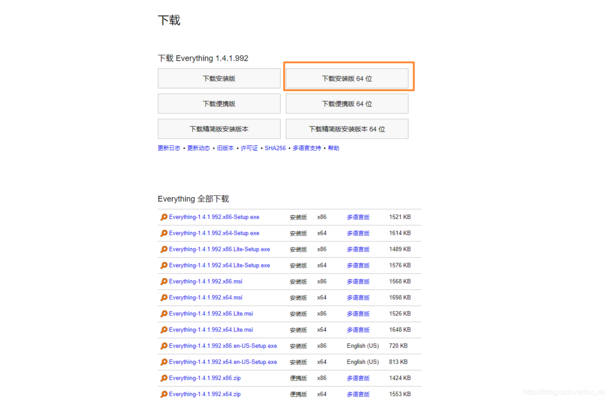Click the icon beside Everything-1.4.1.992.x64.zip
This screenshot has height=400, width=609.
164,394
